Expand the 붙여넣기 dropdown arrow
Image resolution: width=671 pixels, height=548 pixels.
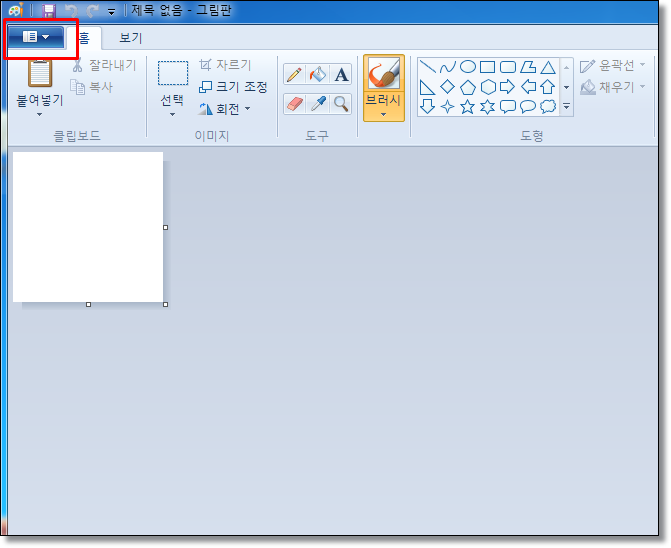[x=39, y=114]
